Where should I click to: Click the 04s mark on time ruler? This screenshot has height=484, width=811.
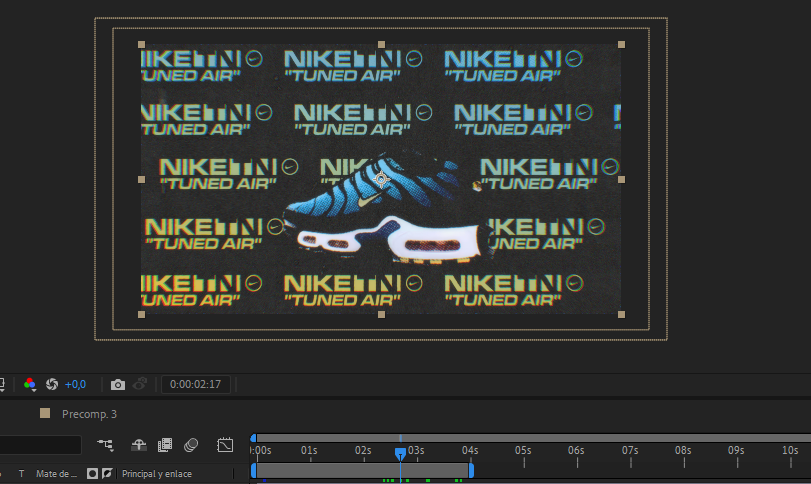pyautogui.click(x=470, y=451)
